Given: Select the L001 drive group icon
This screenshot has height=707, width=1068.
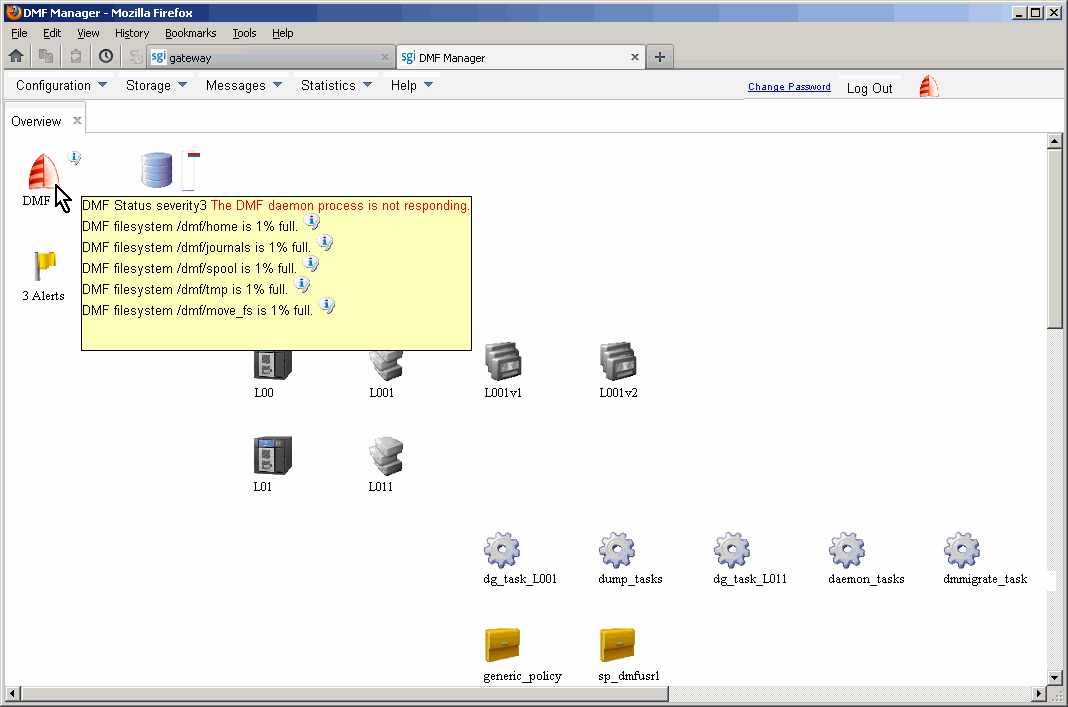Looking at the screenshot, I should pyautogui.click(x=386, y=365).
